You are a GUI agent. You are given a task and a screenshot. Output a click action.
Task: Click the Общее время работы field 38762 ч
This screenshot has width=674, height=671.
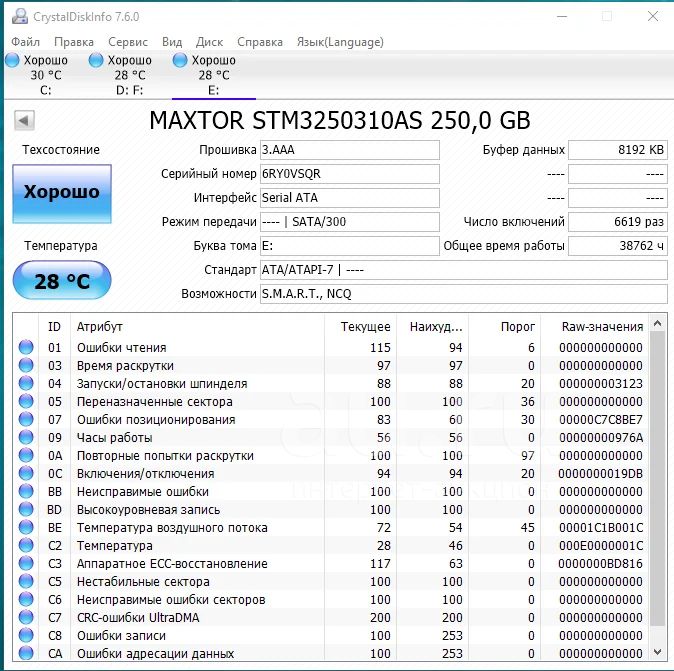tap(618, 246)
